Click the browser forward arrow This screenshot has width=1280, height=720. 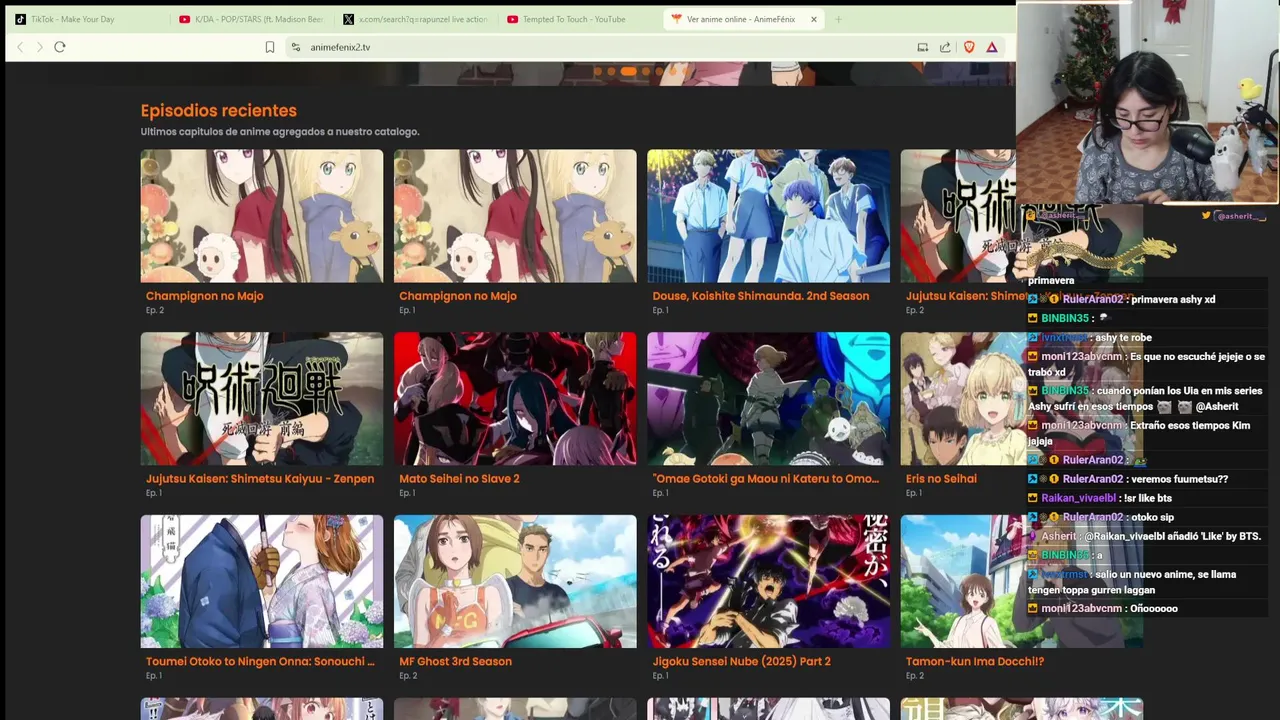(x=39, y=47)
